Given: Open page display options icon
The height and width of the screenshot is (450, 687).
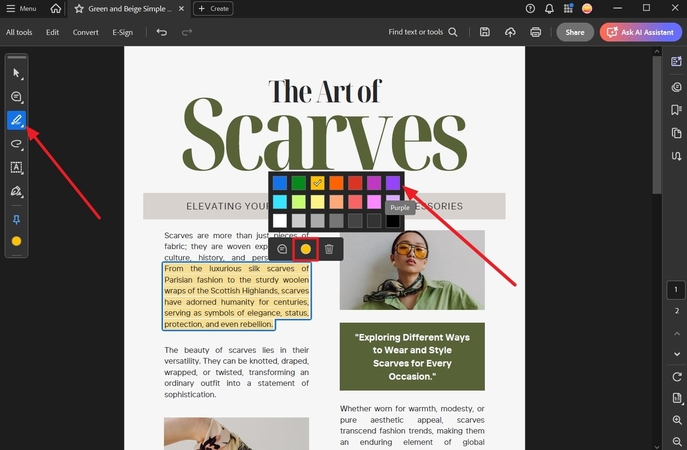Looking at the screenshot, I should click(677, 398).
